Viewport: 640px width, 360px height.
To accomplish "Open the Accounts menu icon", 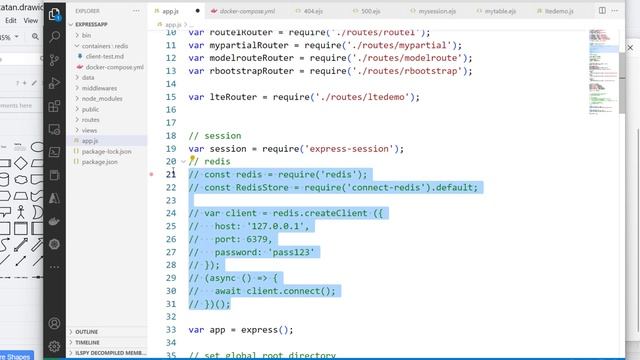I will [x=54, y=323].
